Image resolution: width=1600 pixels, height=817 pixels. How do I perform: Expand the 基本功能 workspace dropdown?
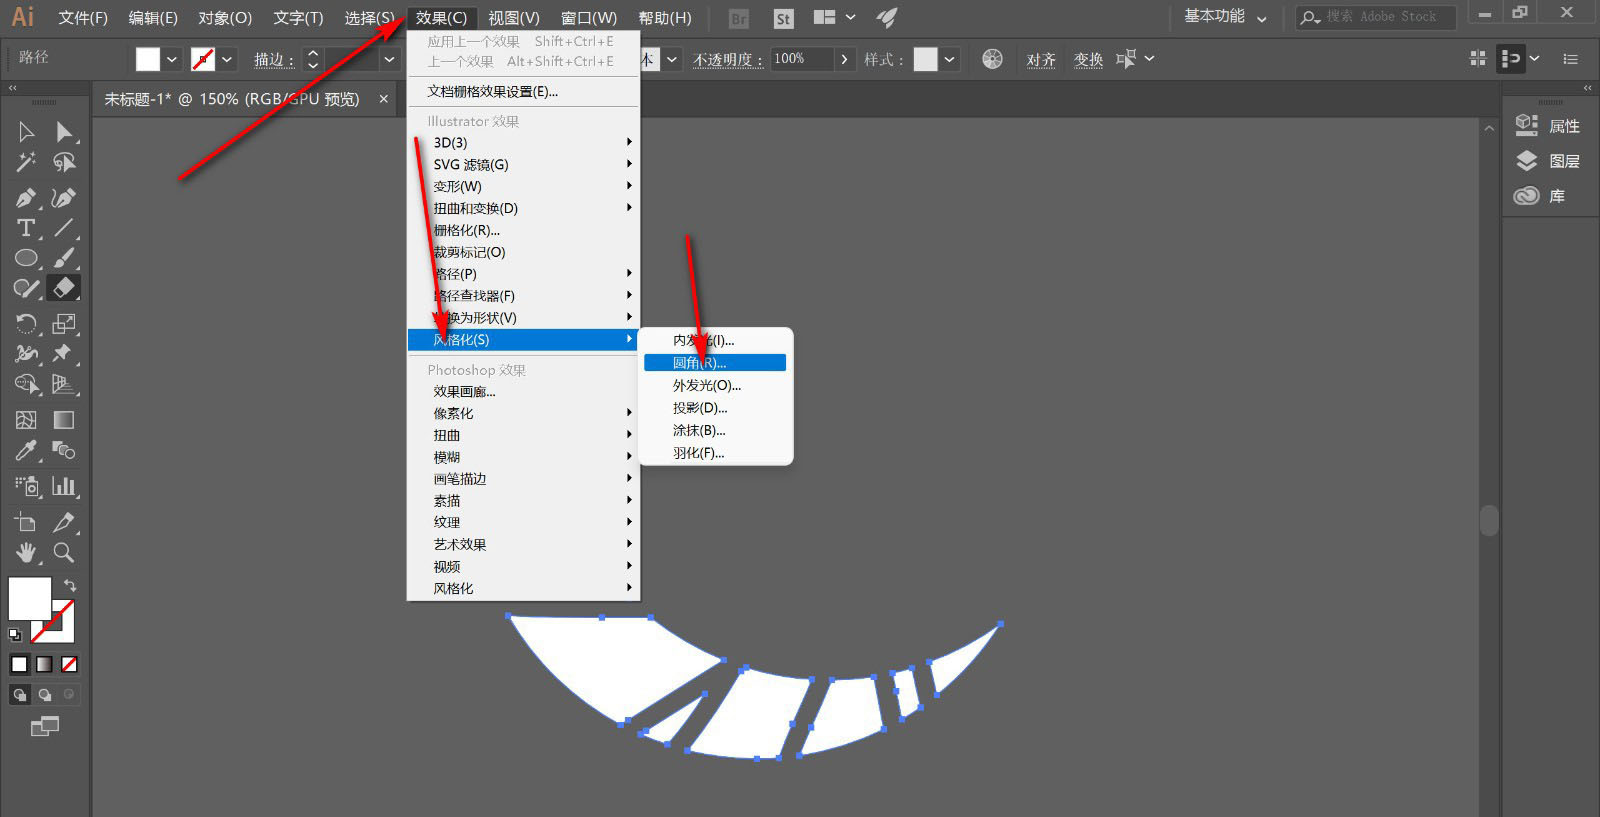click(x=1225, y=17)
